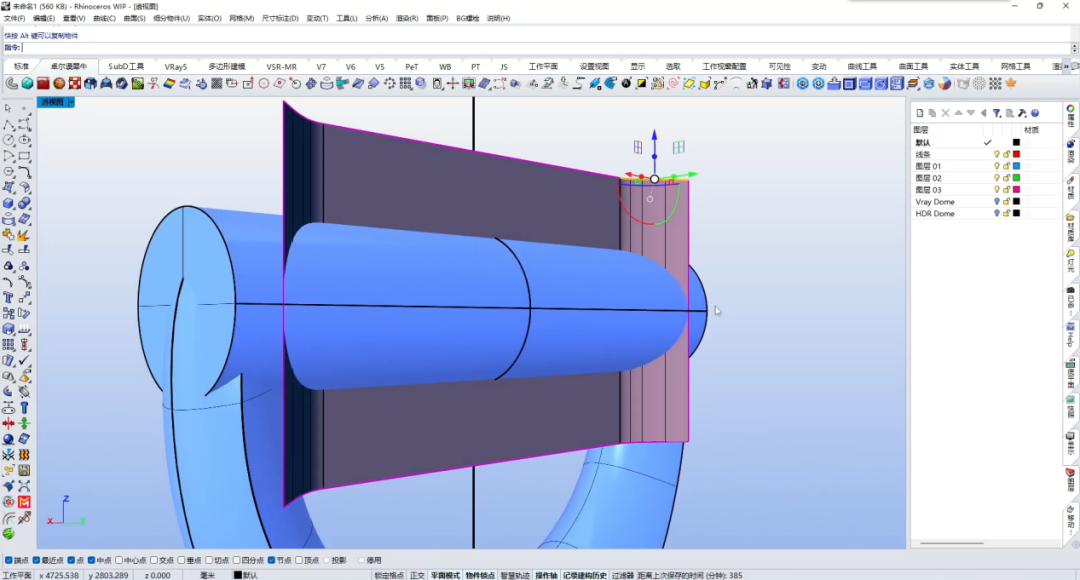Click move layer up arrow icon
Image resolution: width=1080 pixels, height=580 pixels.
[958, 113]
